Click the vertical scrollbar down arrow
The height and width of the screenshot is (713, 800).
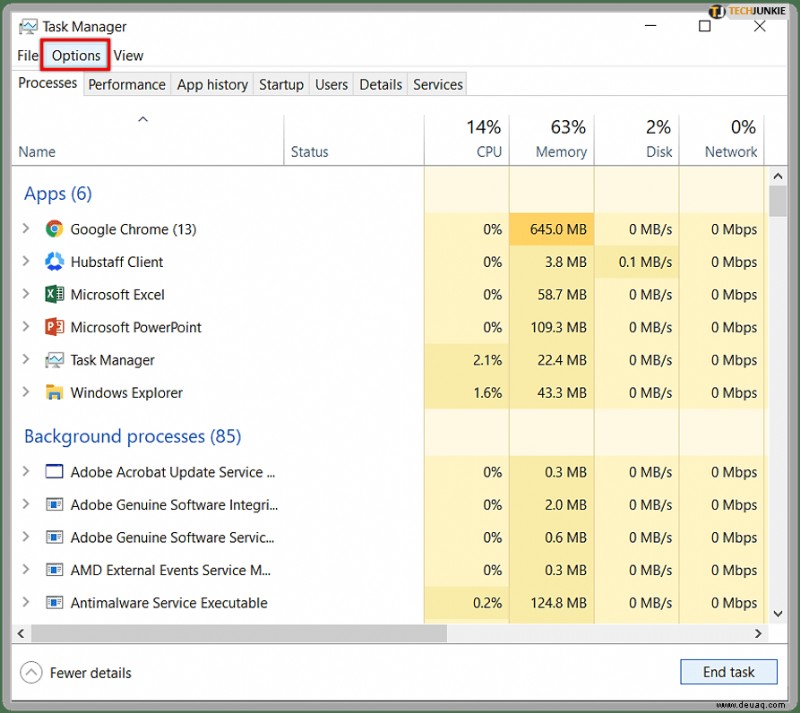pyautogui.click(x=778, y=613)
